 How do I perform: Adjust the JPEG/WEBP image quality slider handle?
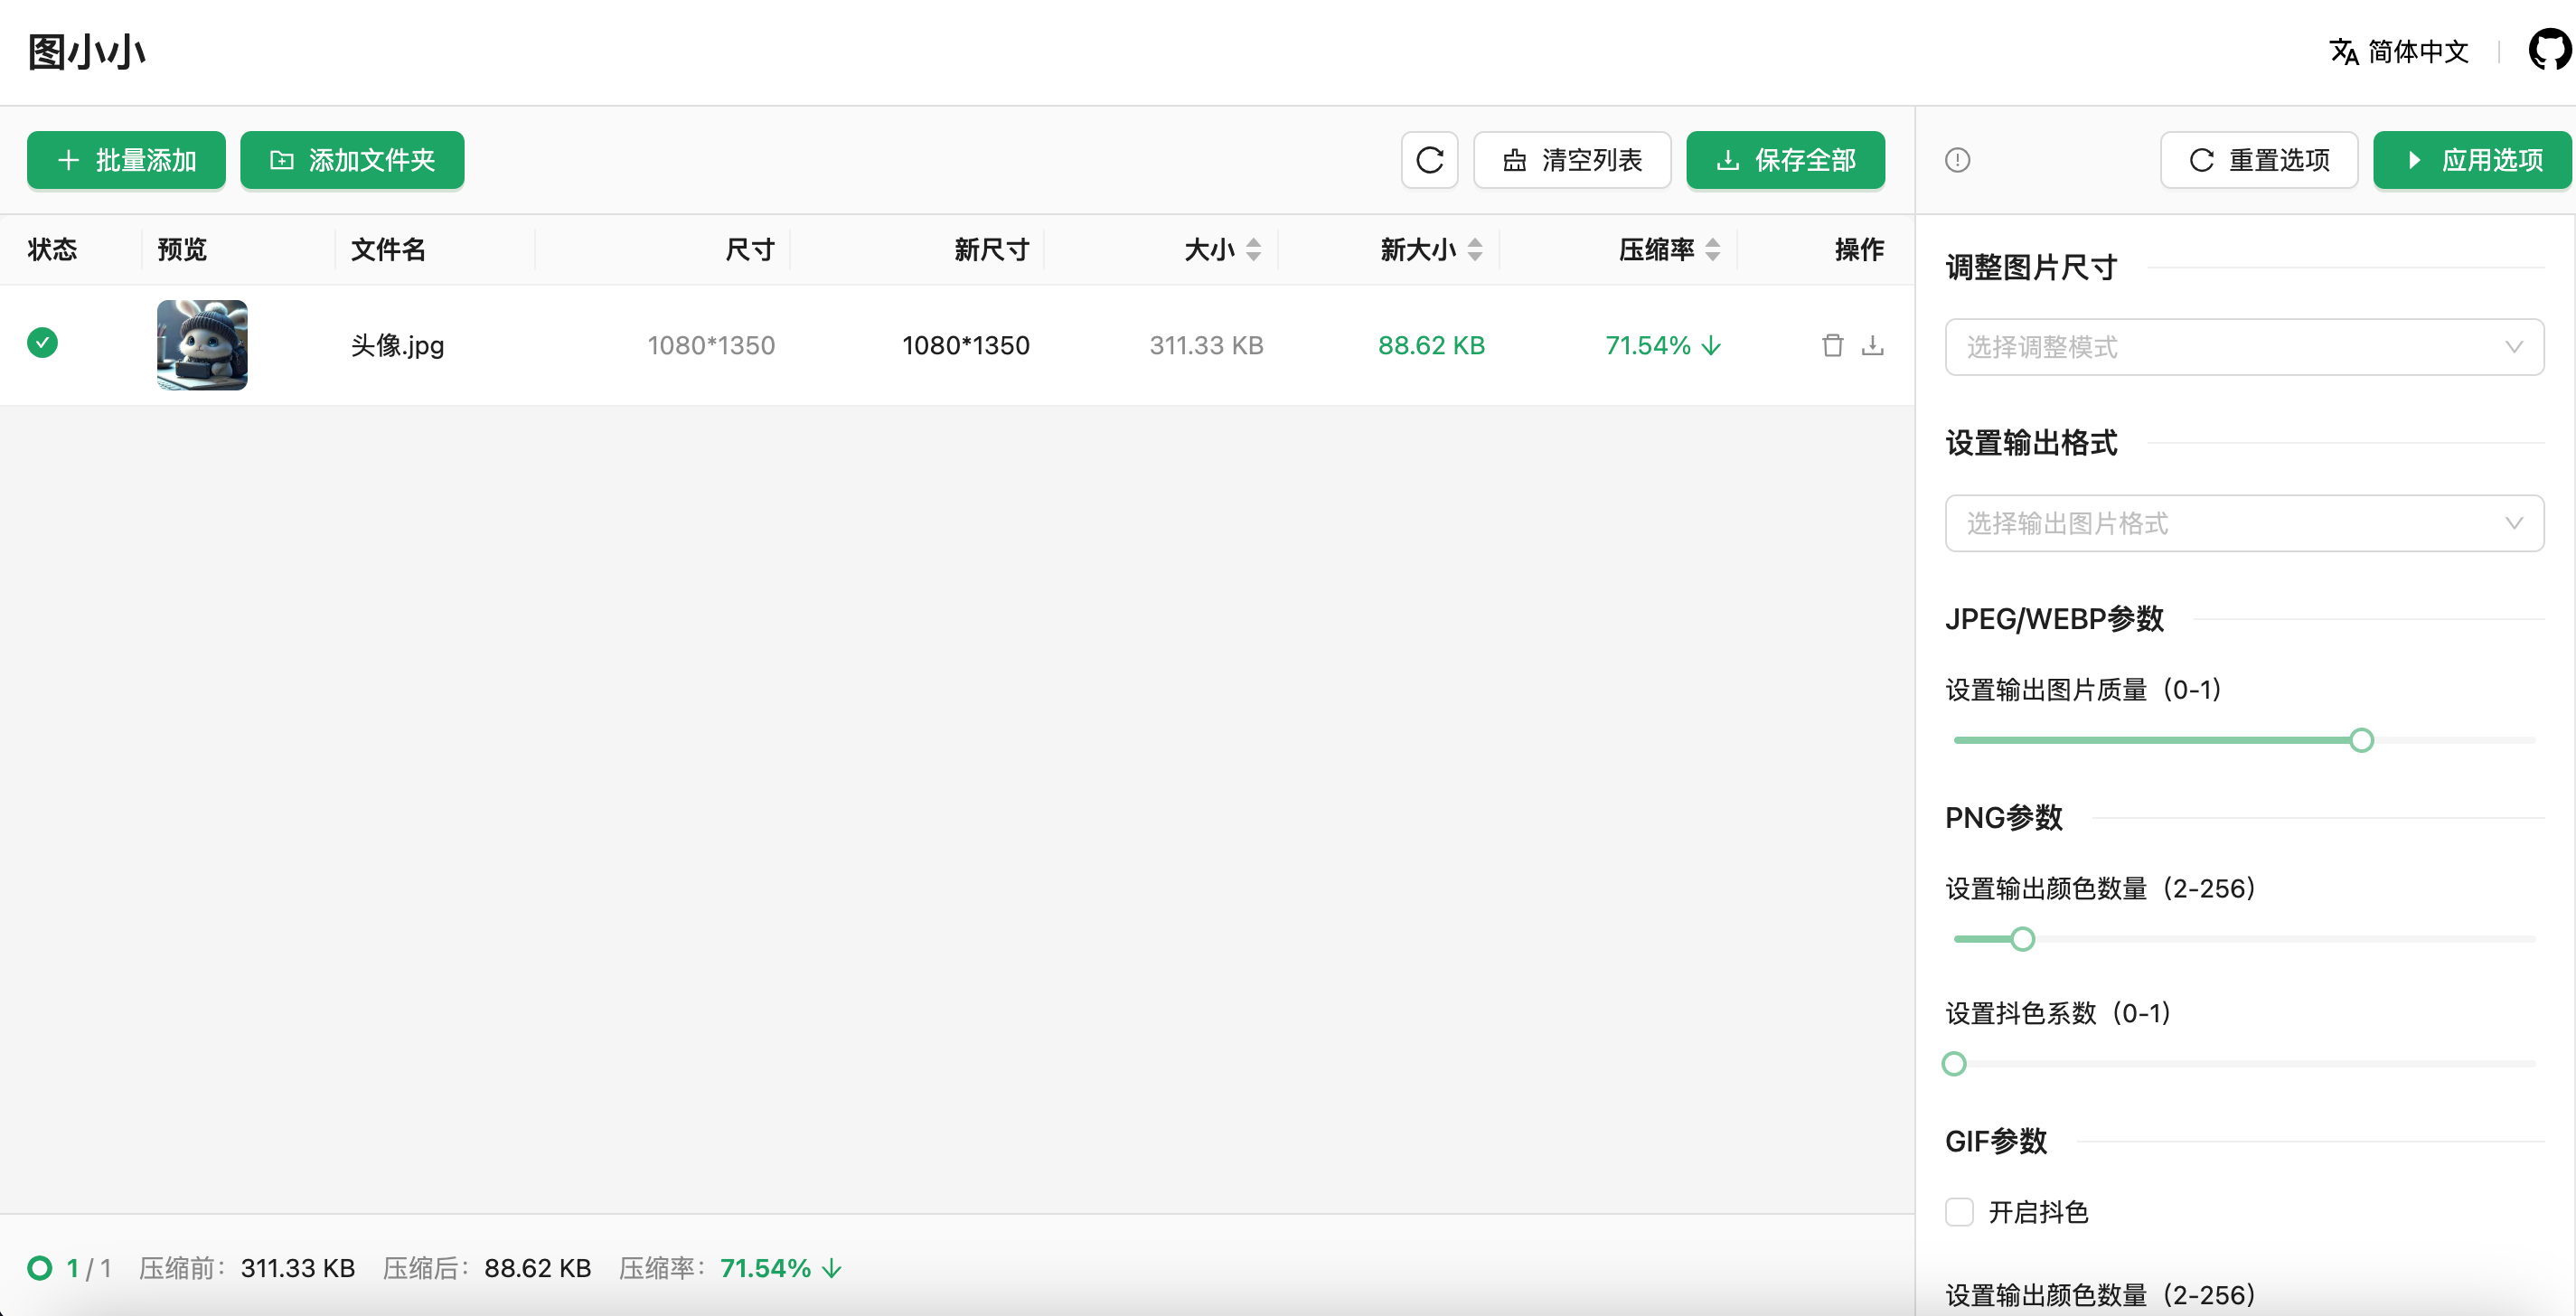pyautogui.click(x=2361, y=740)
